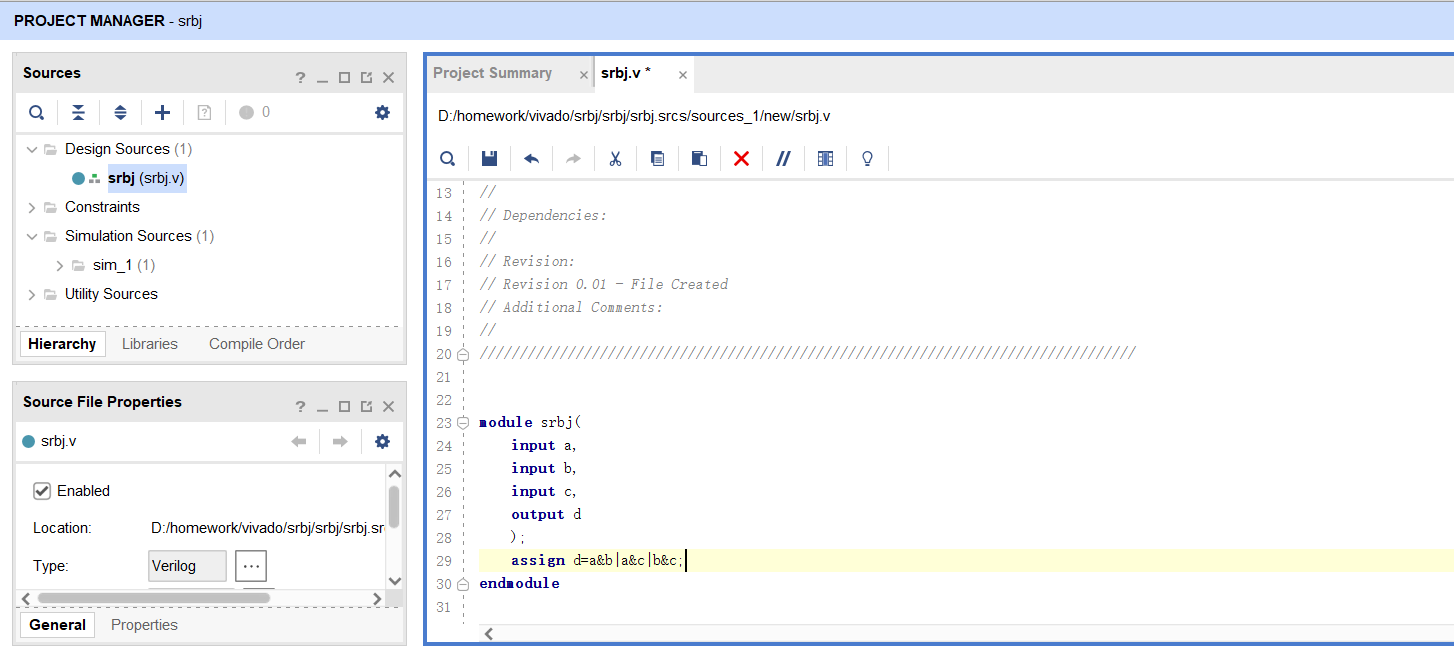Expand the Constraints folder
The image size is (1454, 649).
click(x=31, y=207)
